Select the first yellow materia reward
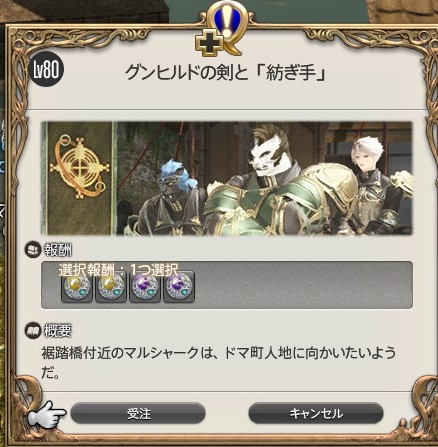Viewport: 438px width, 447px height. click(77, 286)
